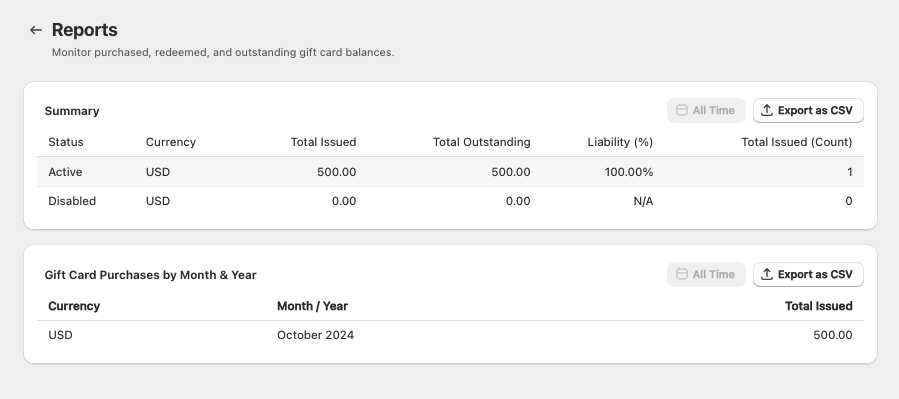Click the Total Issued (Count) header
Viewport: 899px width, 399px height.
tap(797, 142)
